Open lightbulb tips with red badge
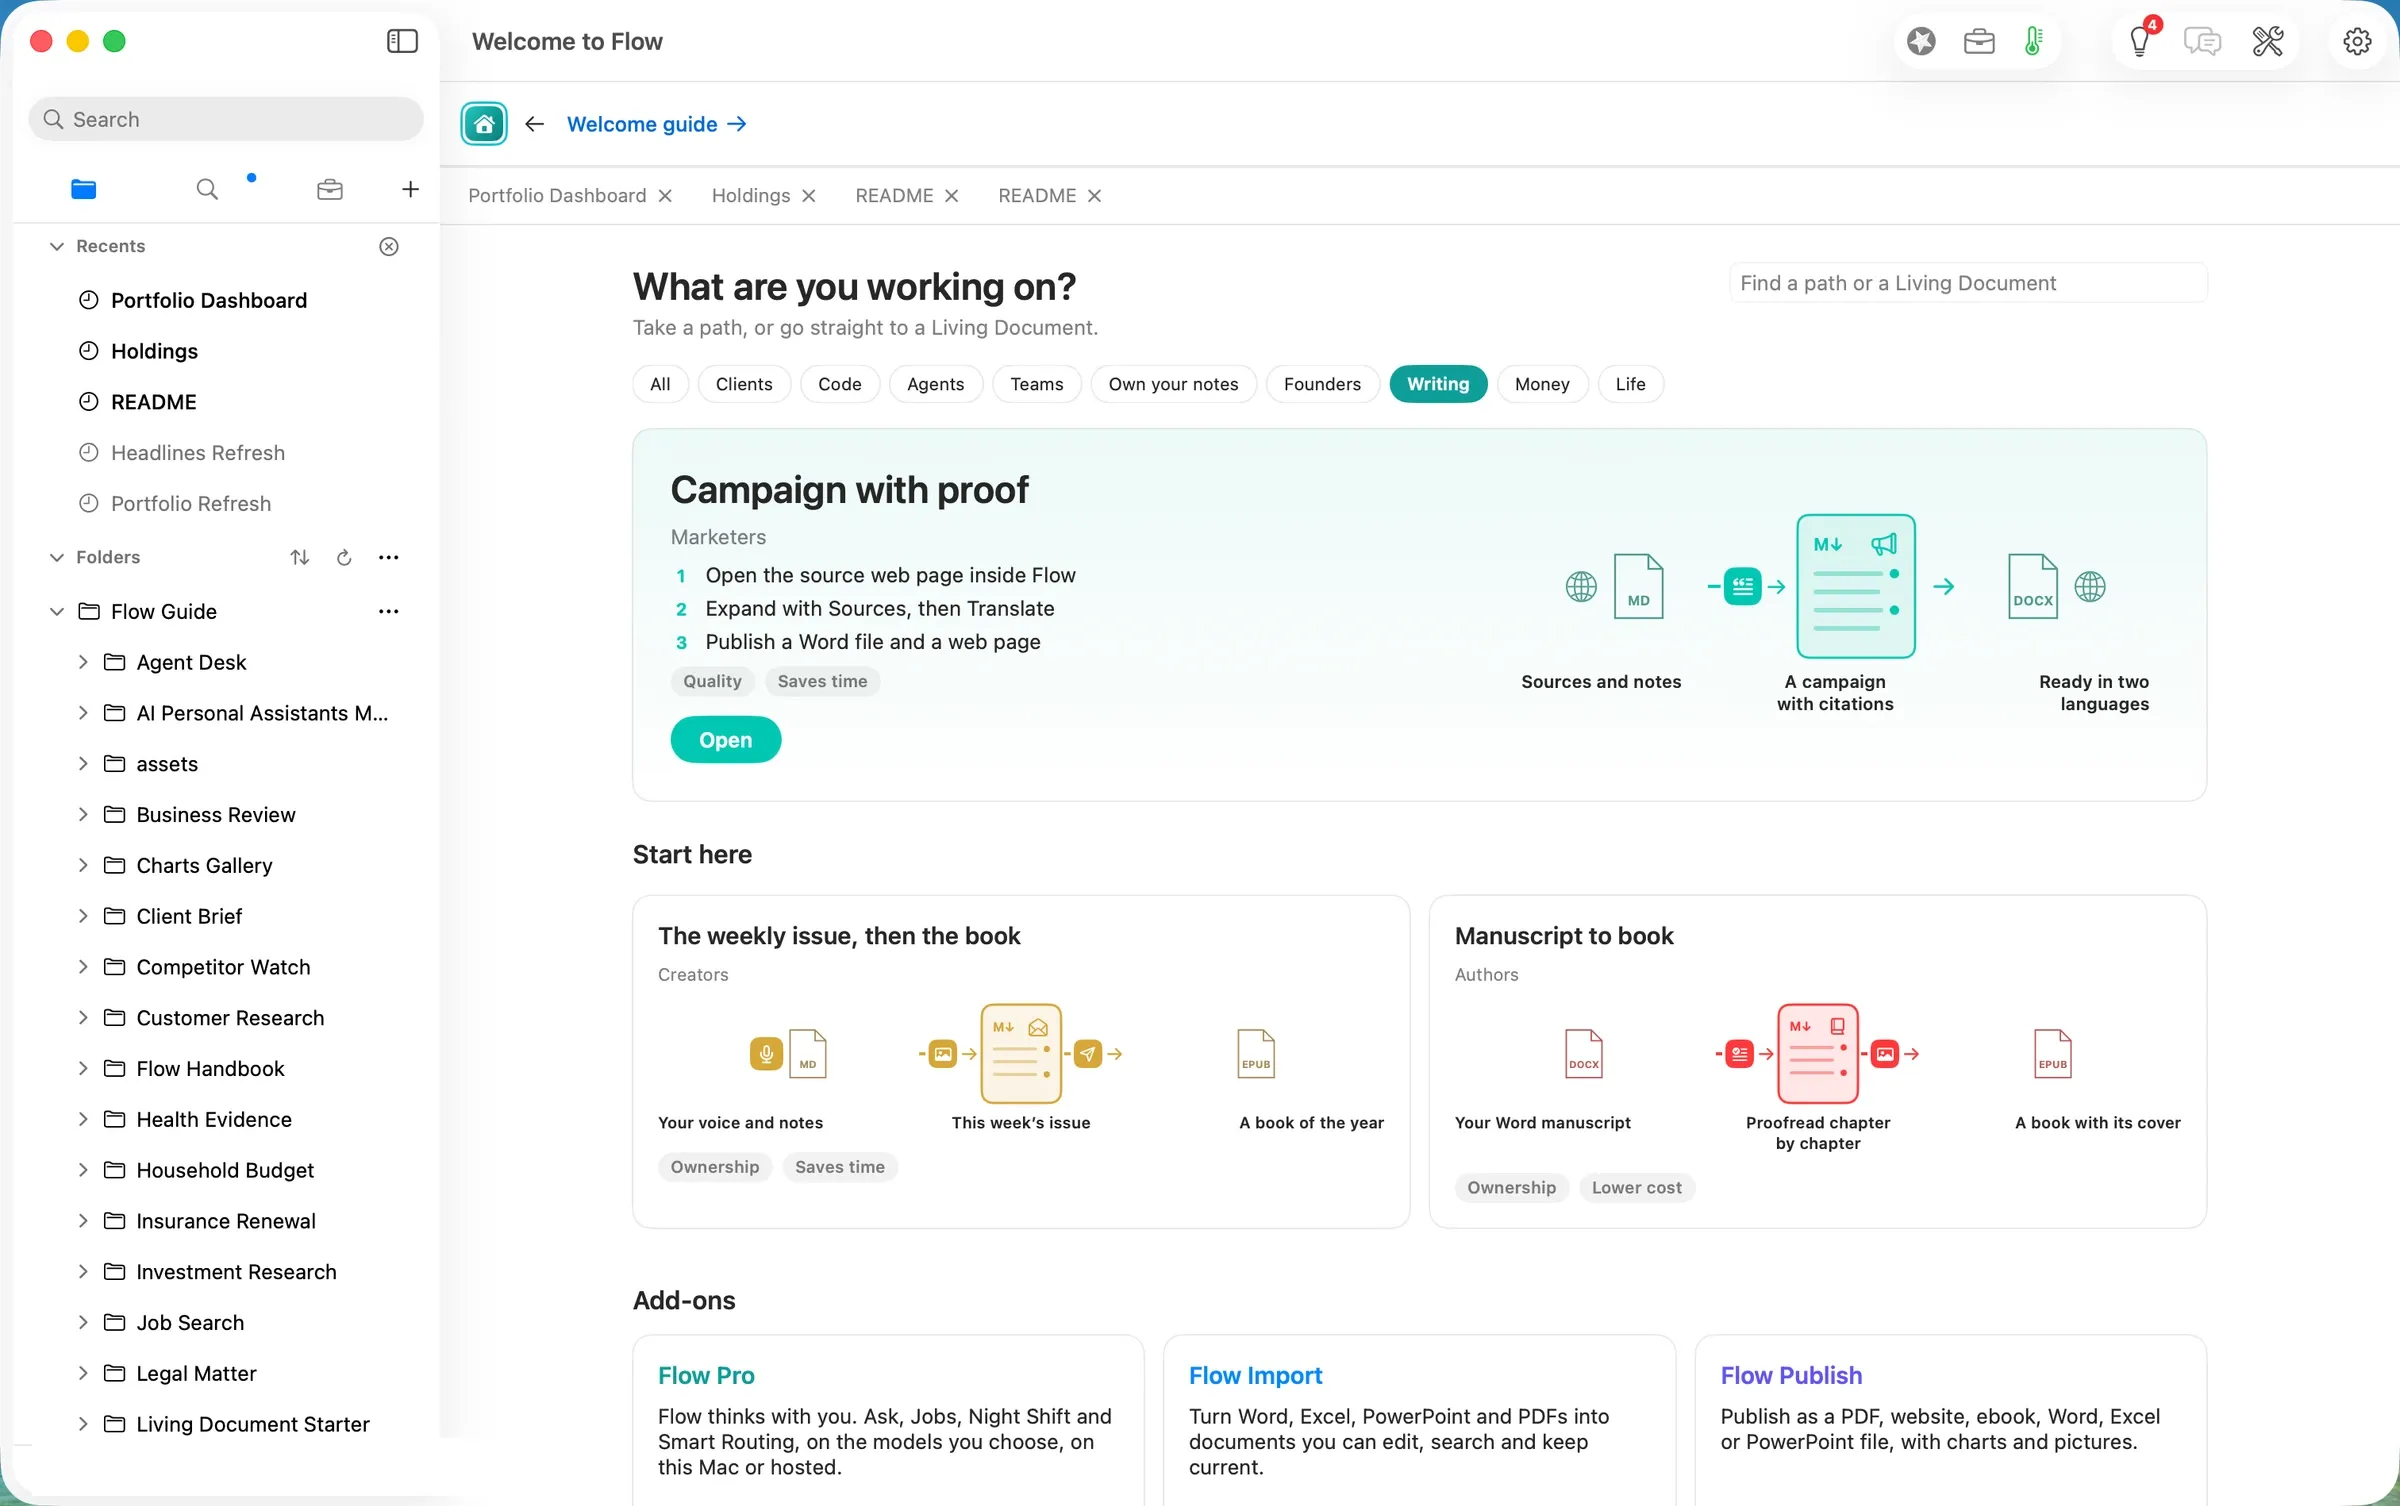This screenshot has height=1506, width=2400. (2141, 41)
